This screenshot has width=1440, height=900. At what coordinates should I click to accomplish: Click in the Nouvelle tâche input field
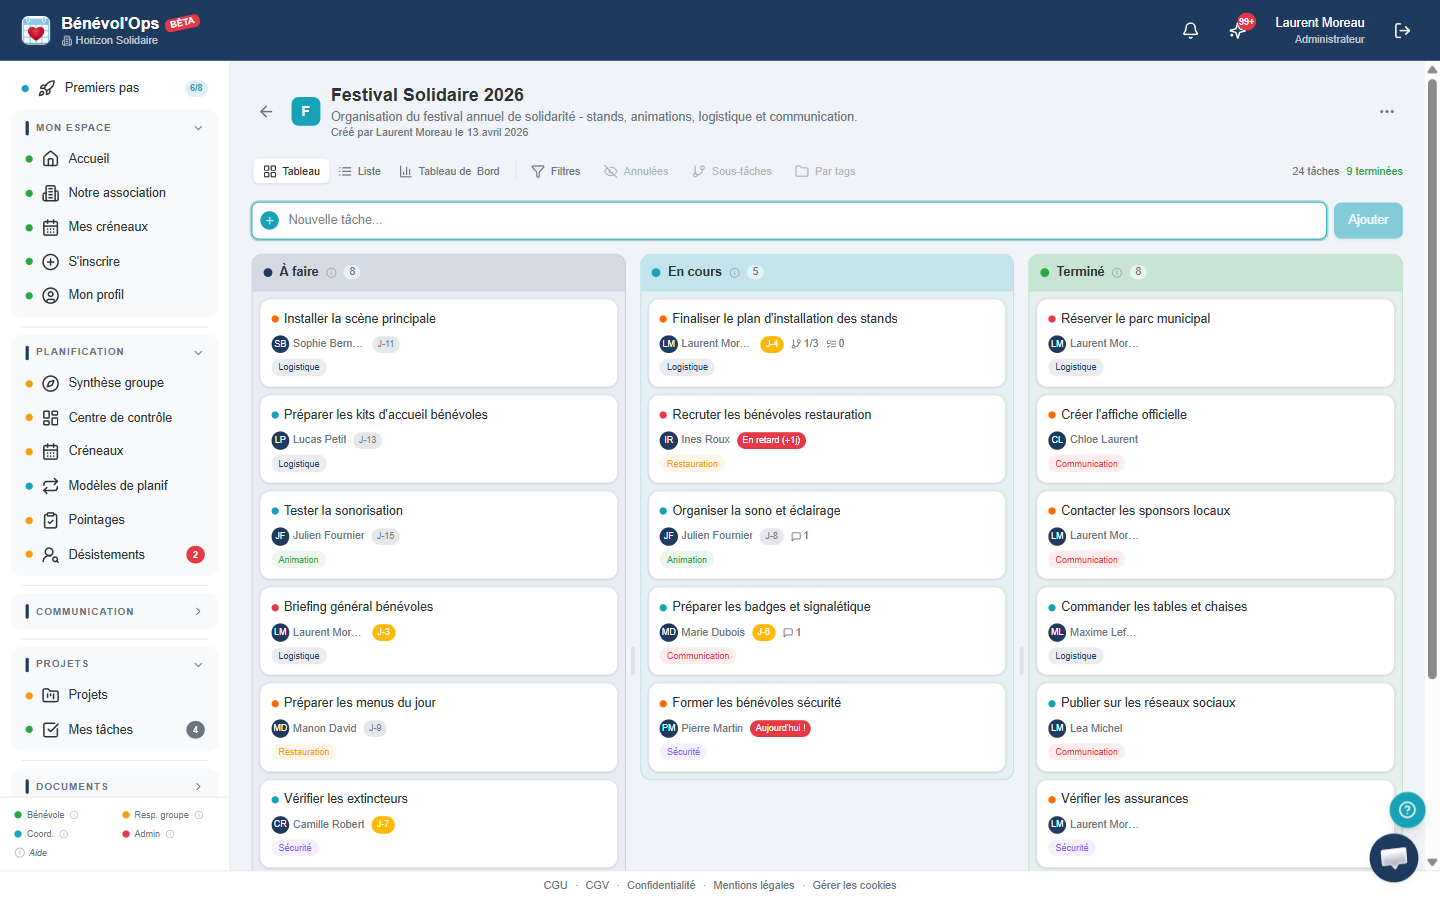click(790, 220)
